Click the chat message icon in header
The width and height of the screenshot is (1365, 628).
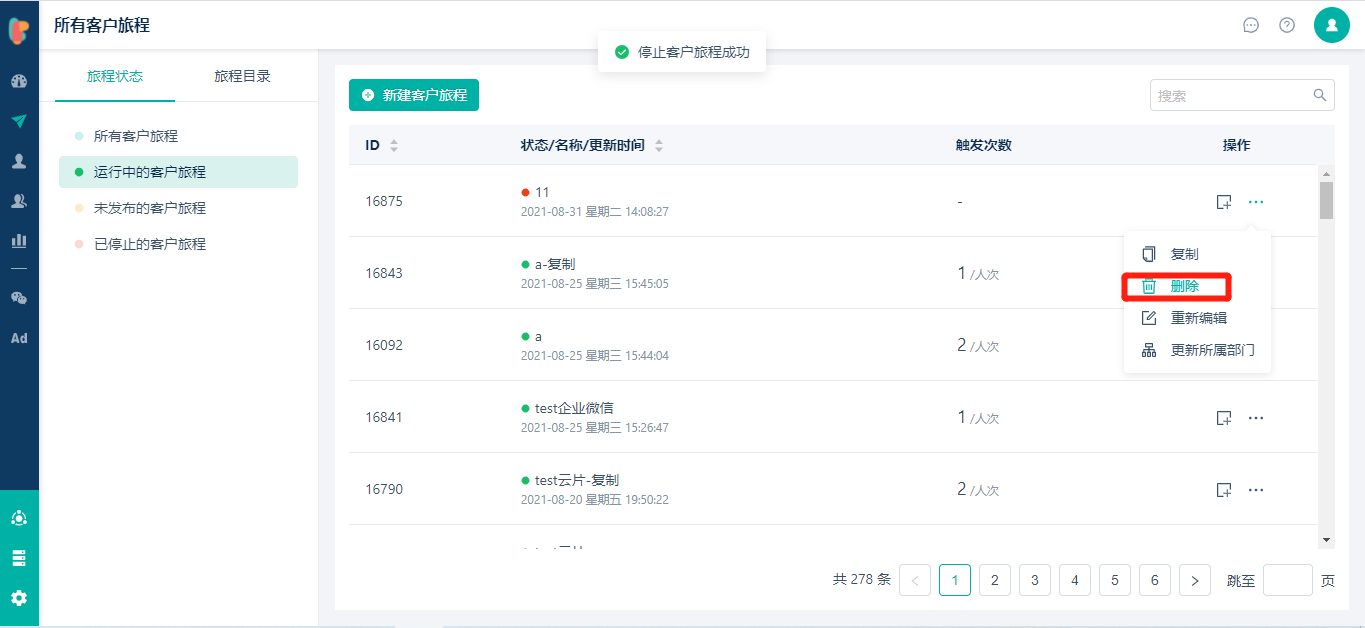point(1251,25)
